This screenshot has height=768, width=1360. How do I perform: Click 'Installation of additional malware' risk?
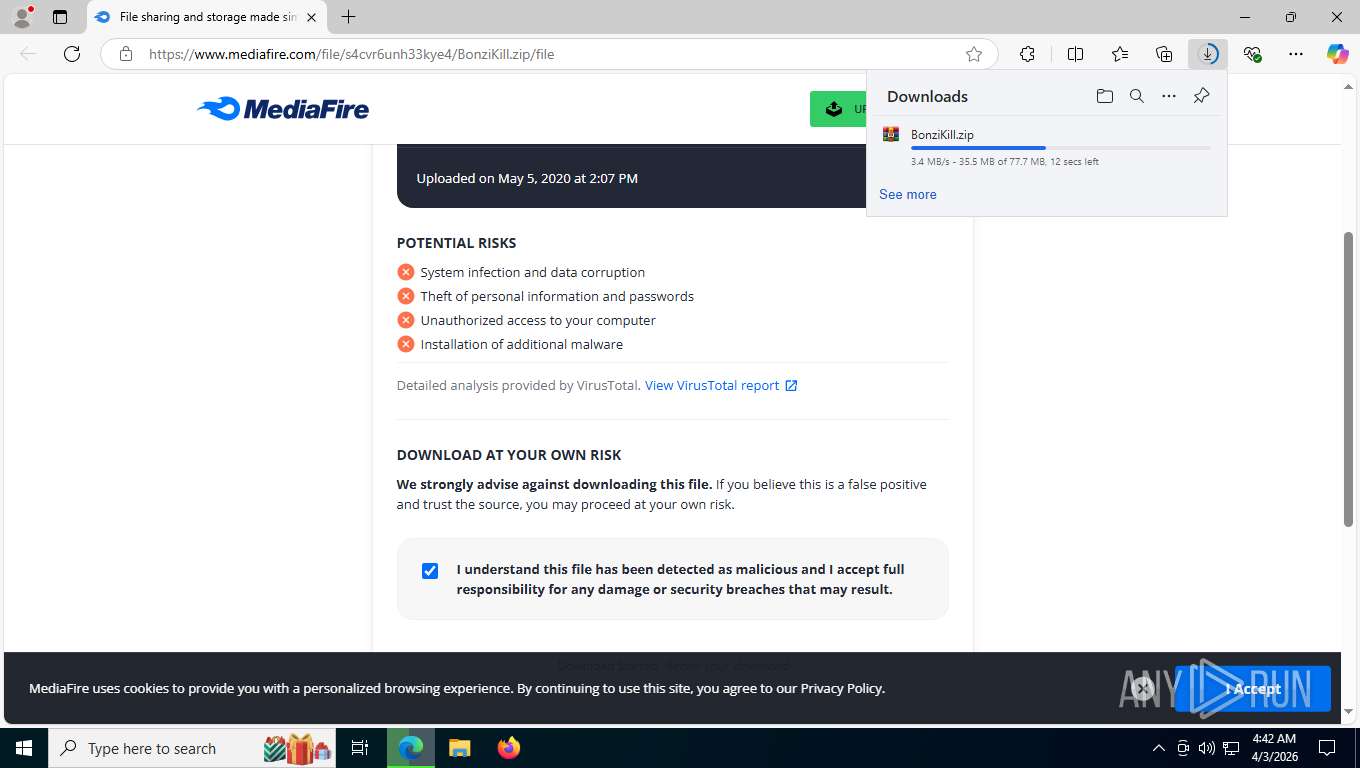[521, 344]
